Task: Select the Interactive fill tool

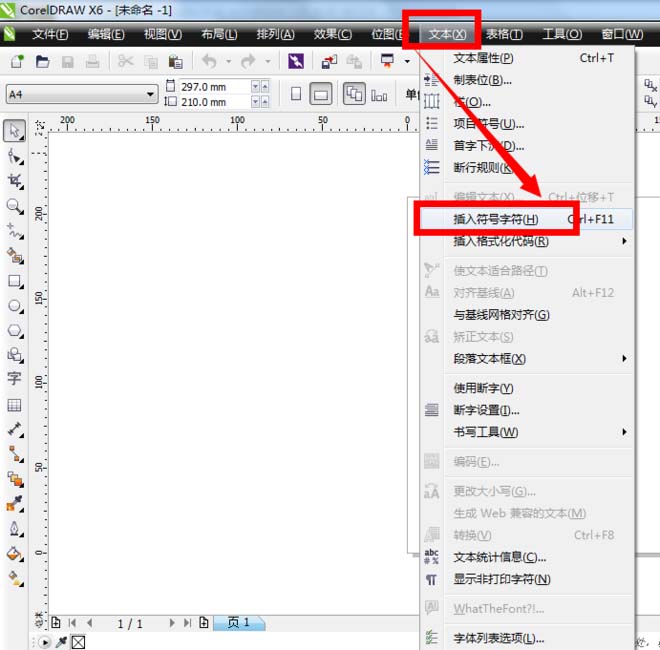Action: pos(15,578)
